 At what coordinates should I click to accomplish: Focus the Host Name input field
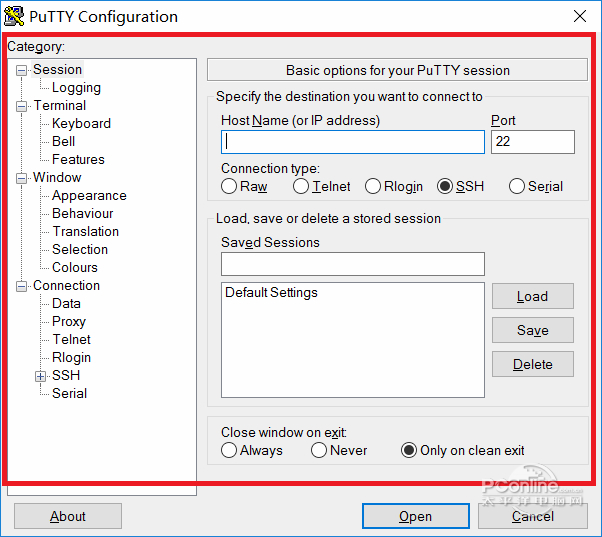352,142
